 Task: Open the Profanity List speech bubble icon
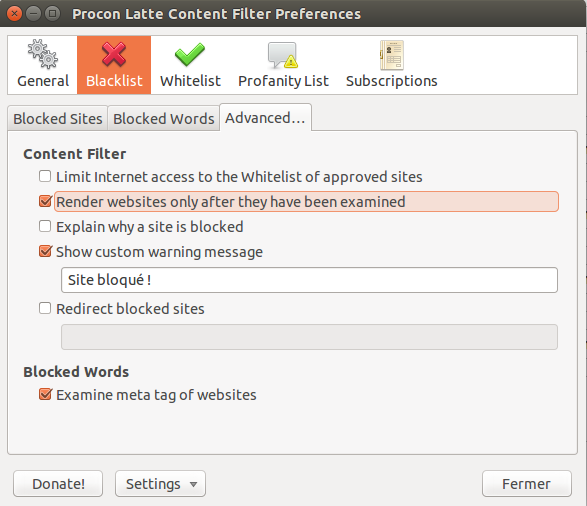pos(283,55)
